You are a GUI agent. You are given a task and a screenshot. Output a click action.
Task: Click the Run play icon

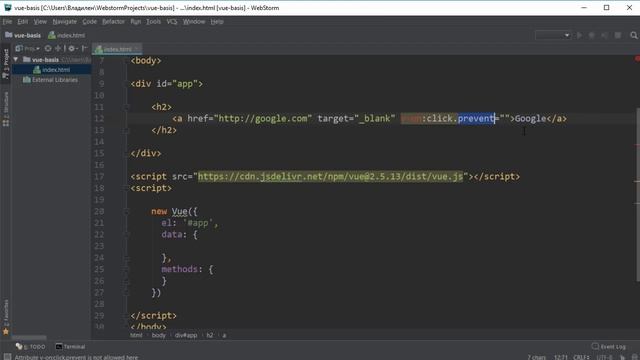click(579, 36)
